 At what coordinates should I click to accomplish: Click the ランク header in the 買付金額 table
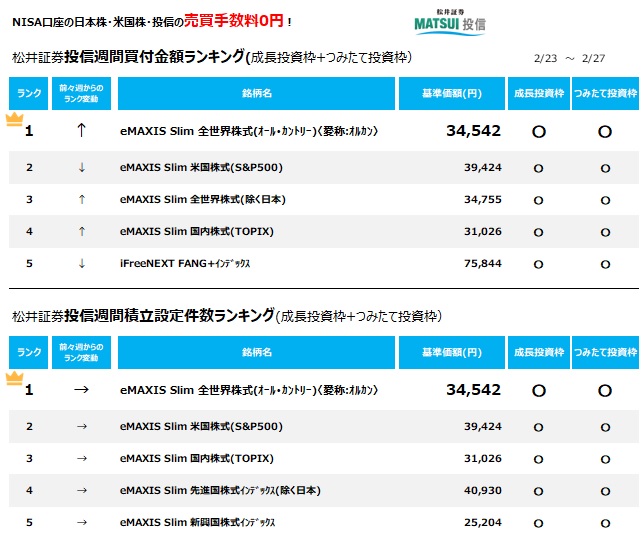click(x=29, y=93)
